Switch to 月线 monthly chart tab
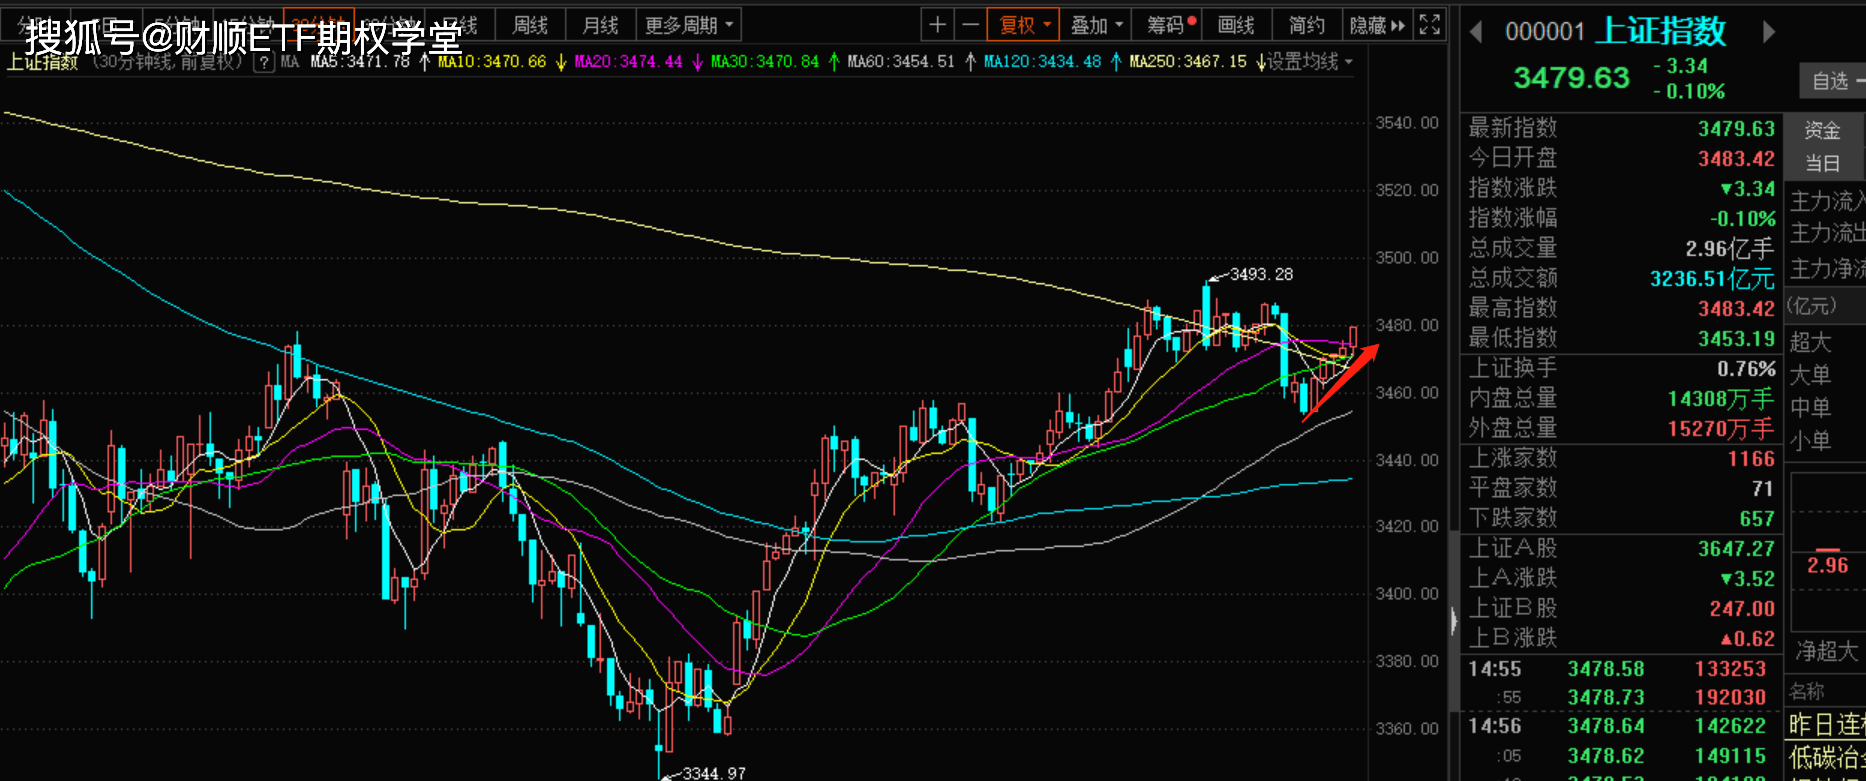 point(600,25)
